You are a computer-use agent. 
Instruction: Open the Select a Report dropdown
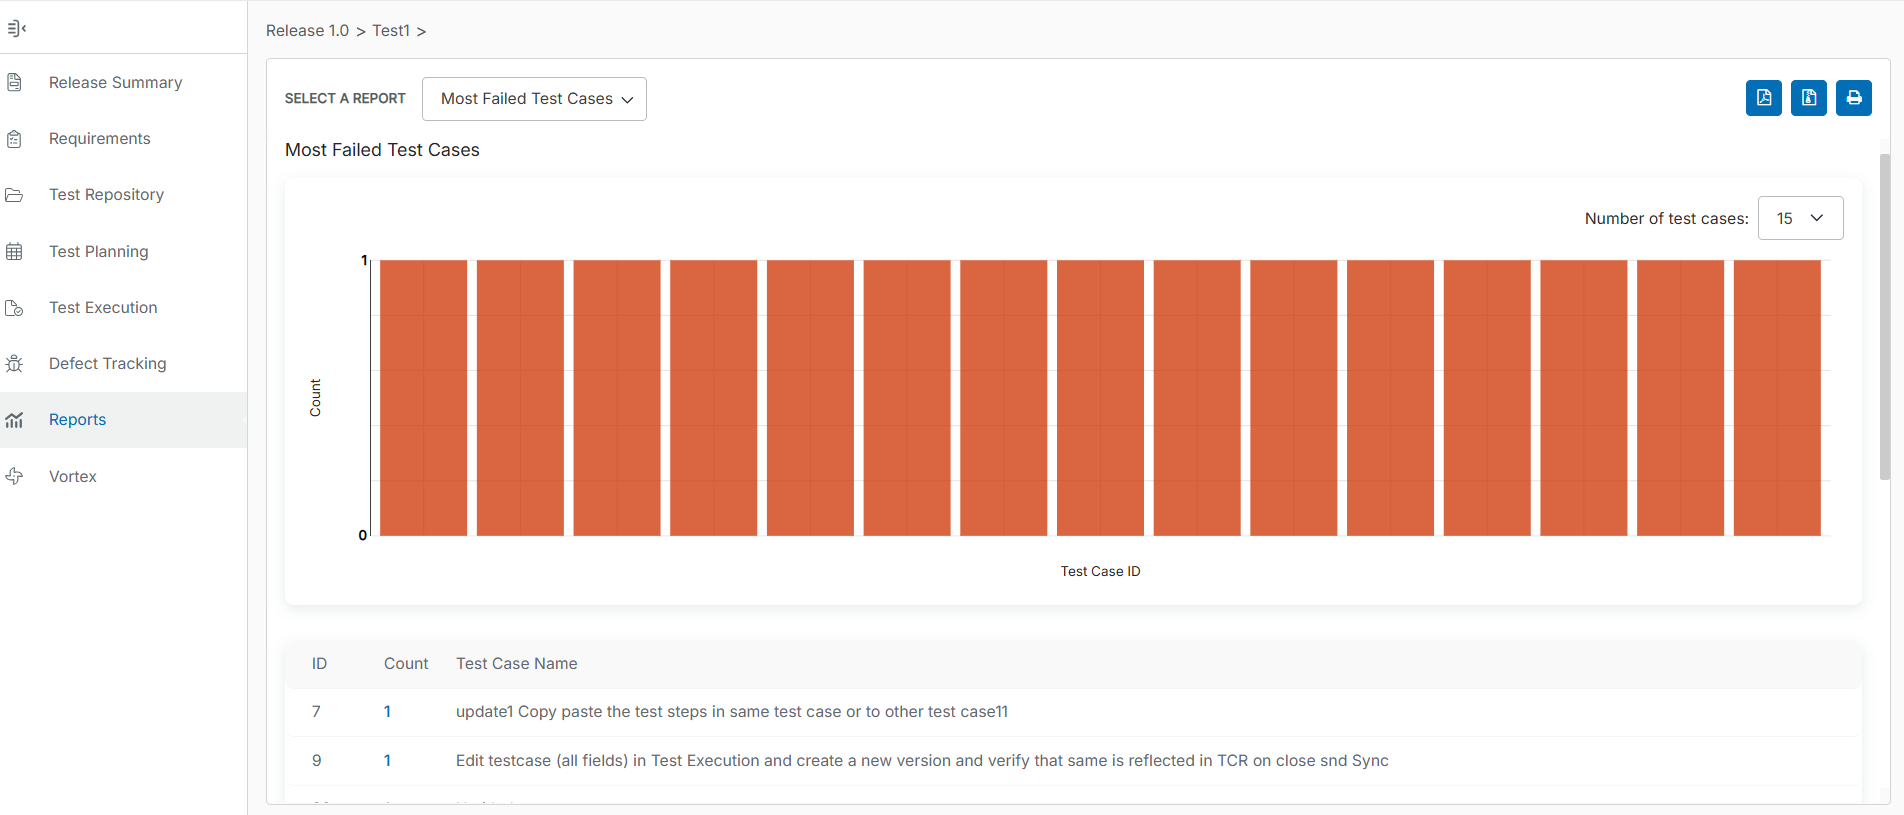534,99
